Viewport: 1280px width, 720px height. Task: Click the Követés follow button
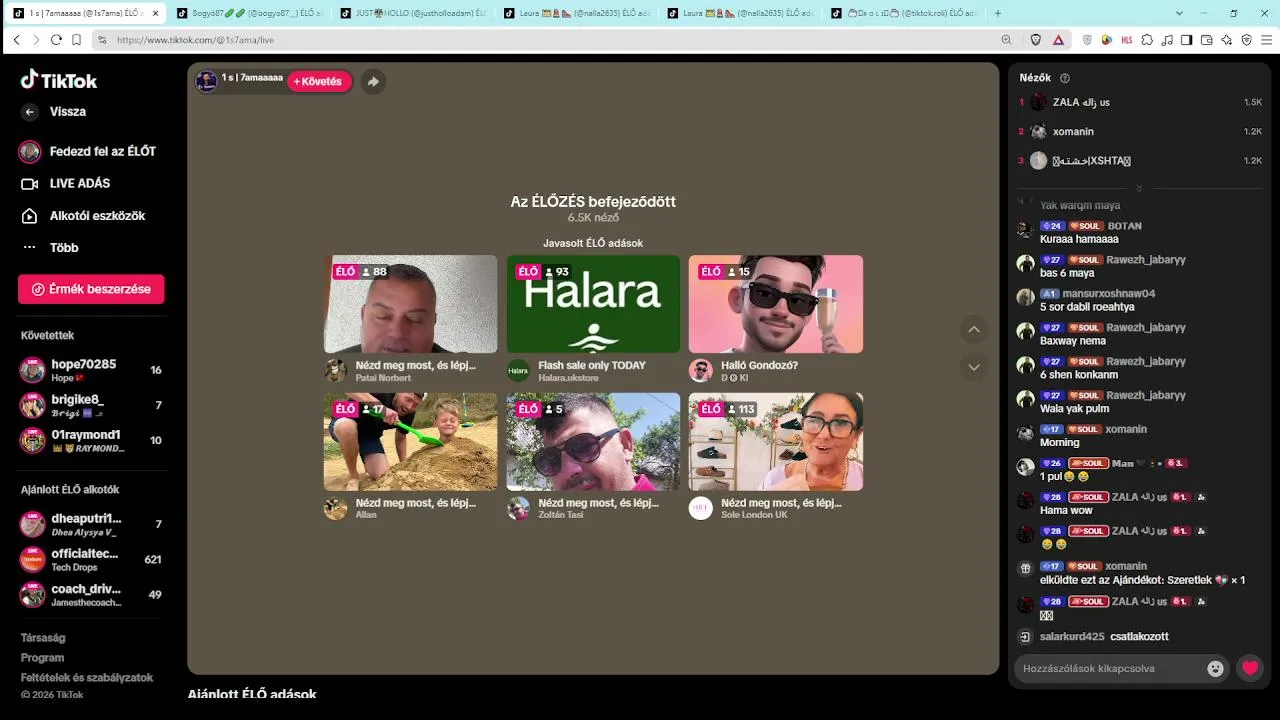[x=319, y=82]
